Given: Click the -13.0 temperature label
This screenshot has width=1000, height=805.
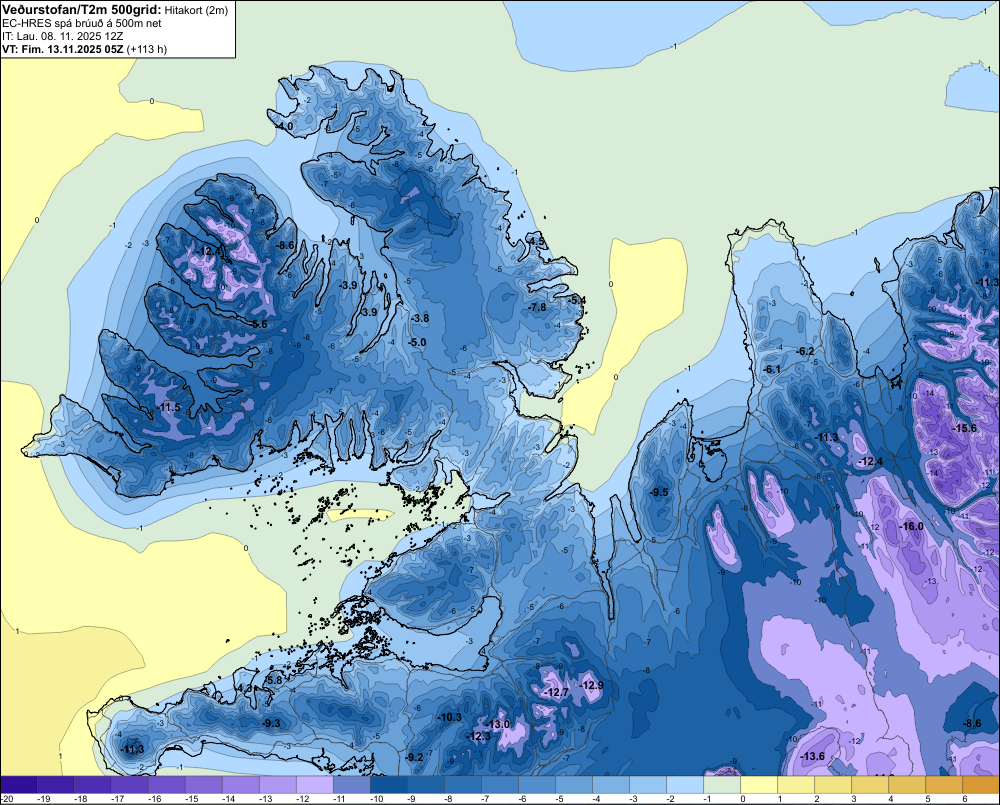Looking at the screenshot, I should pyautogui.click(x=497, y=725).
